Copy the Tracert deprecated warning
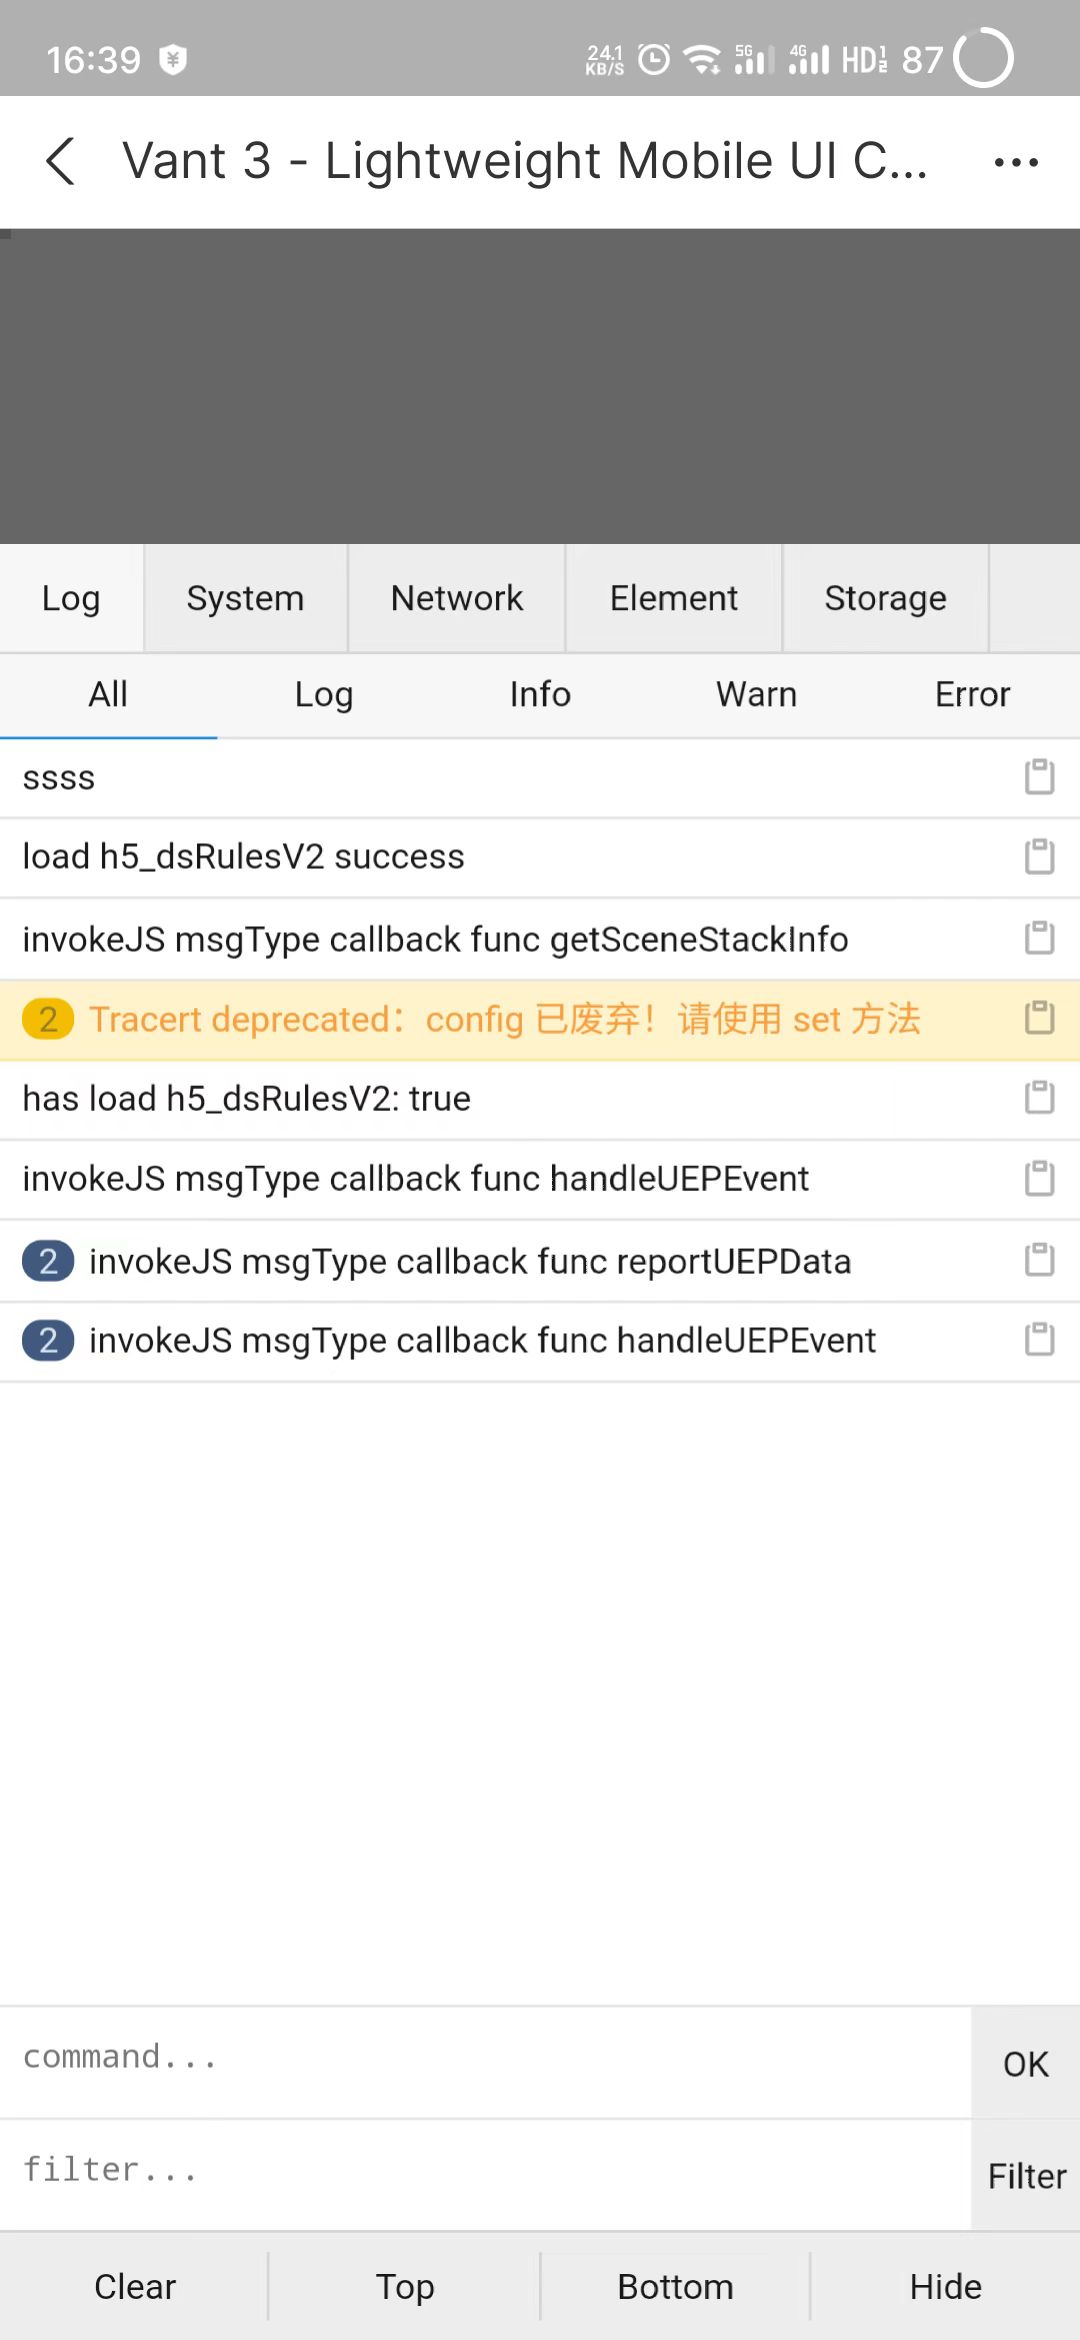1080x2340 pixels. coord(1038,1019)
